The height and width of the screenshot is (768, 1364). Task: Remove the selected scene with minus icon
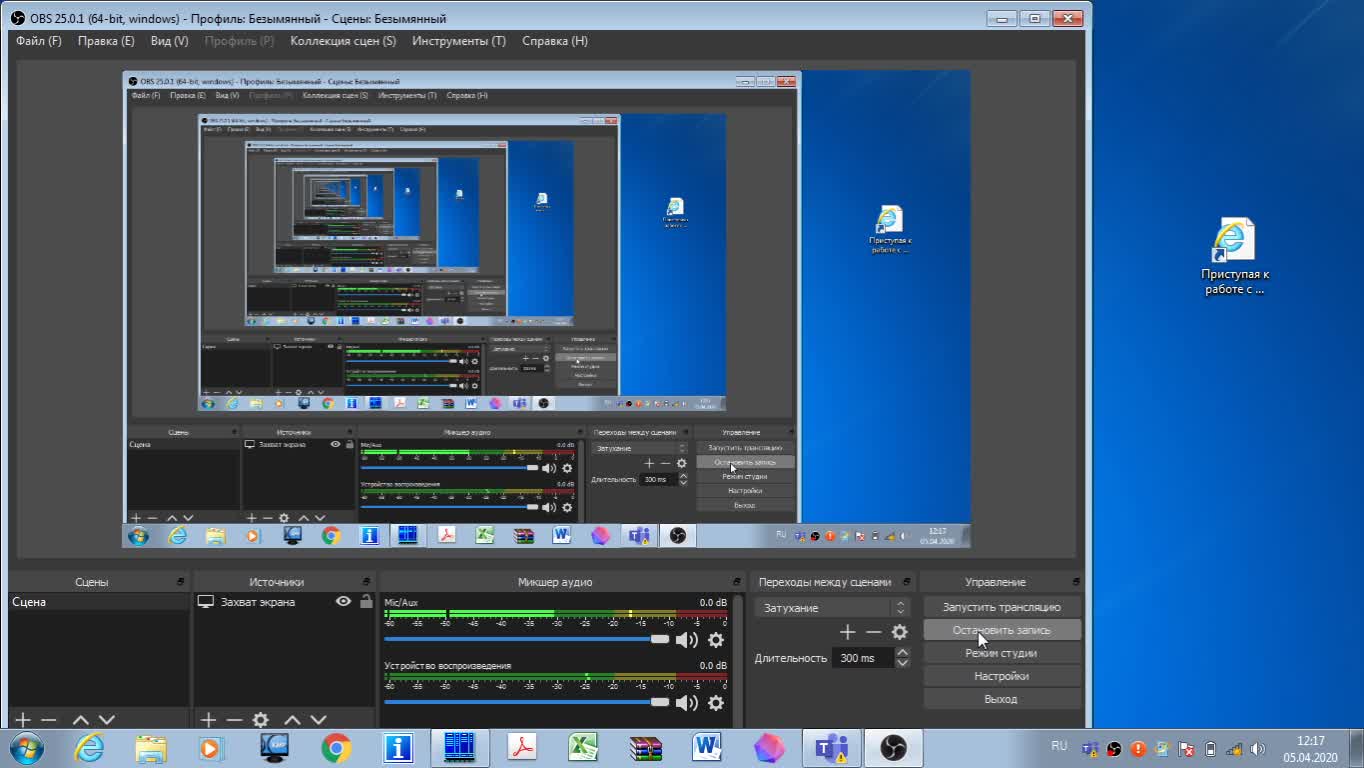click(48, 720)
